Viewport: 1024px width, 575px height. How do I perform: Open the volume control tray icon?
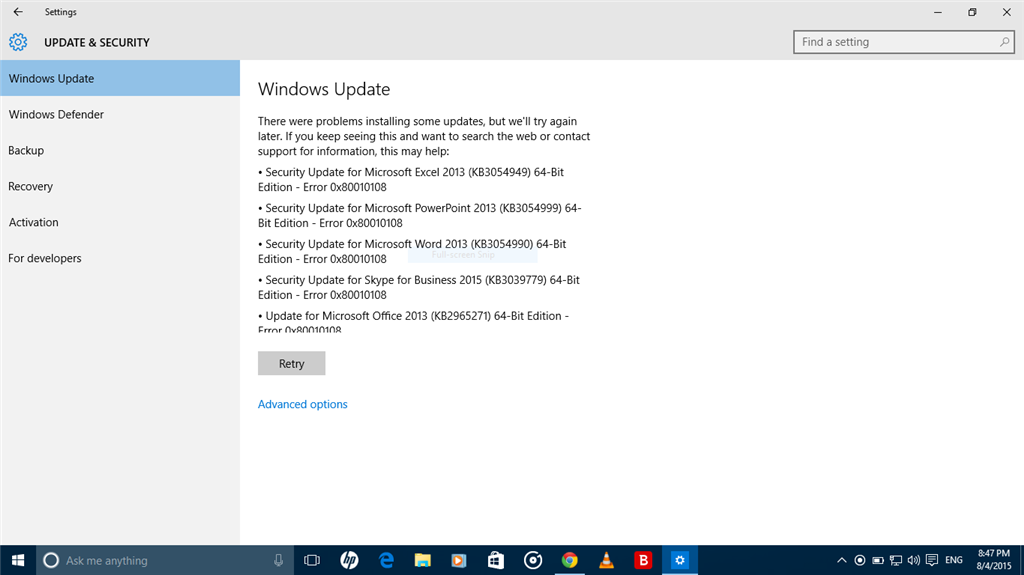point(914,561)
